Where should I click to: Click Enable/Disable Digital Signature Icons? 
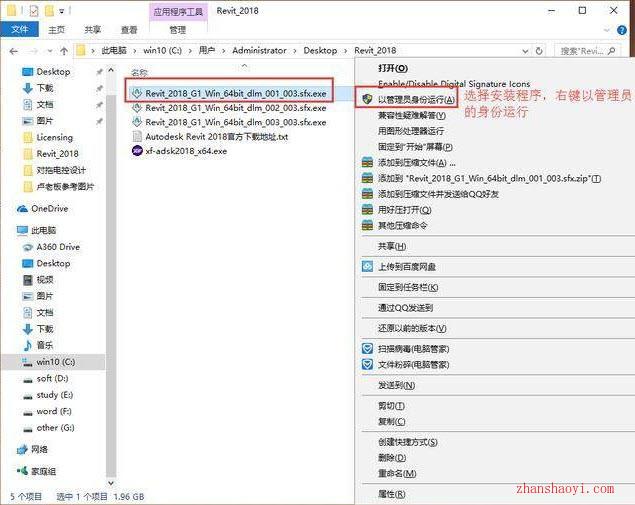click(454, 84)
